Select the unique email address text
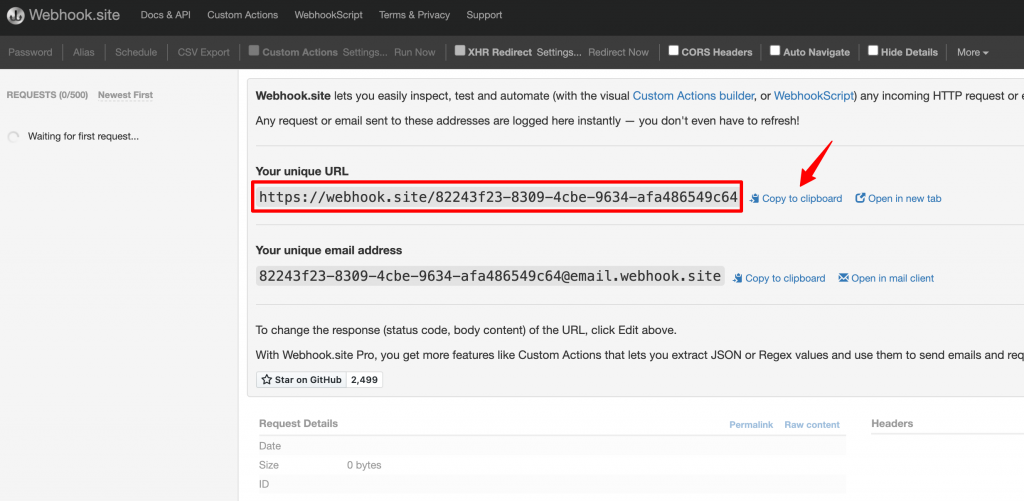Viewport: 1024px width, 501px height. pos(490,276)
